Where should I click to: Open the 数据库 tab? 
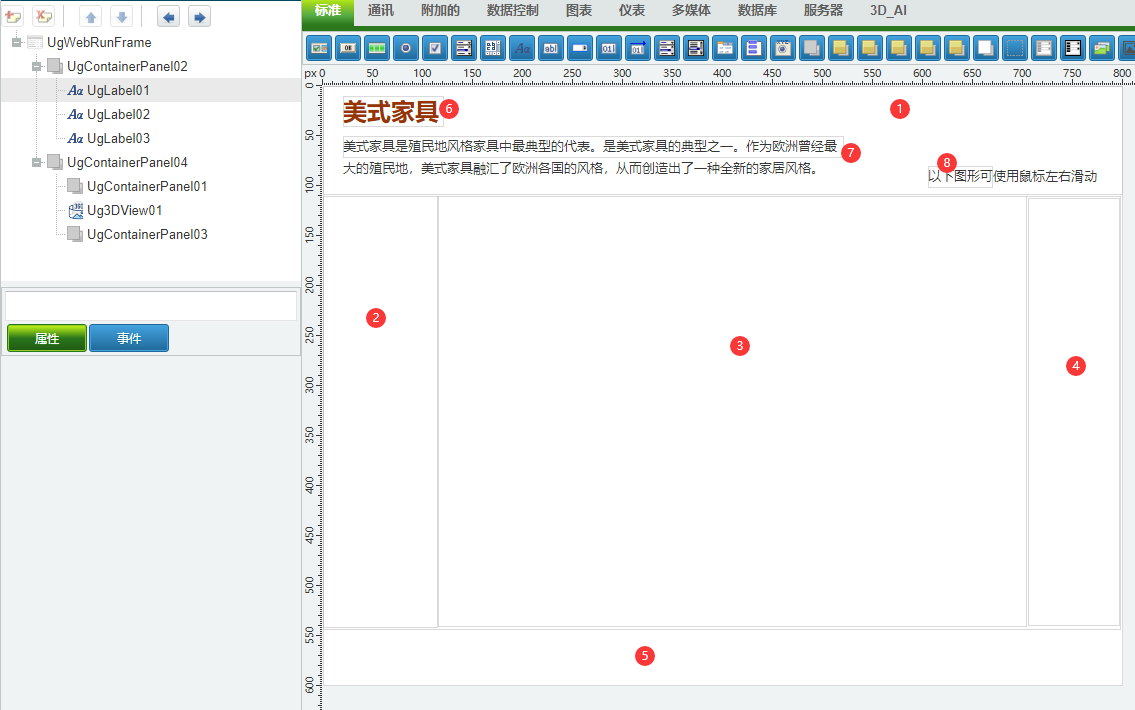[x=757, y=11]
